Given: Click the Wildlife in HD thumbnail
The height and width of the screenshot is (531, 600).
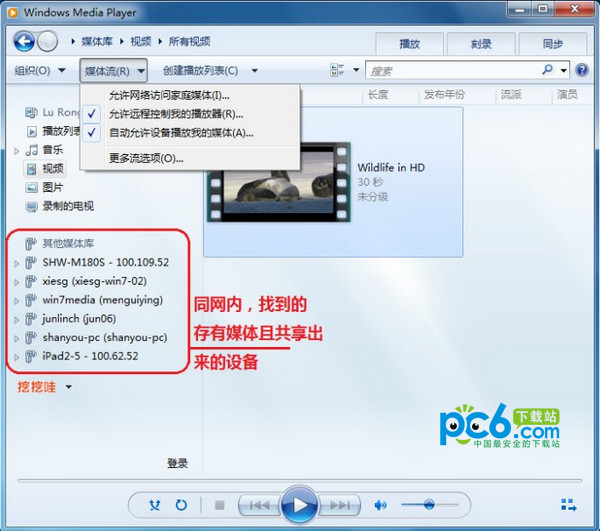Looking at the screenshot, I should pyautogui.click(x=279, y=184).
